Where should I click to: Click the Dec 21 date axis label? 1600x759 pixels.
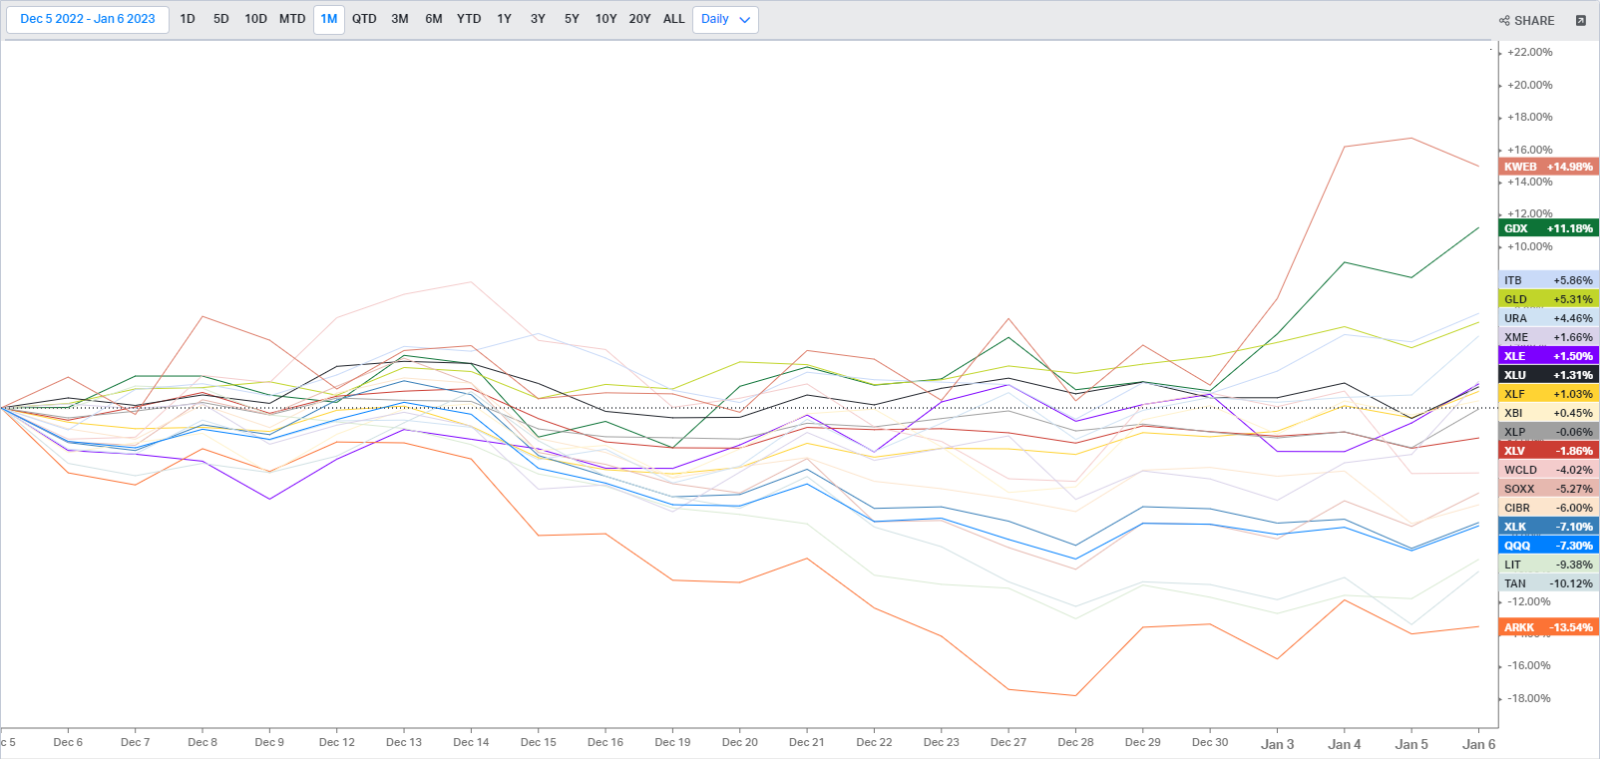coord(806,742)
